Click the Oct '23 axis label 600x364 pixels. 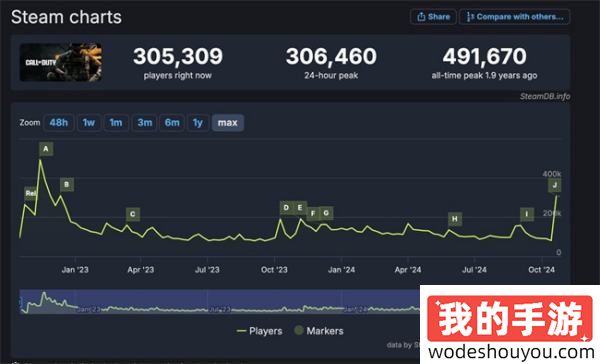[274, 270]
